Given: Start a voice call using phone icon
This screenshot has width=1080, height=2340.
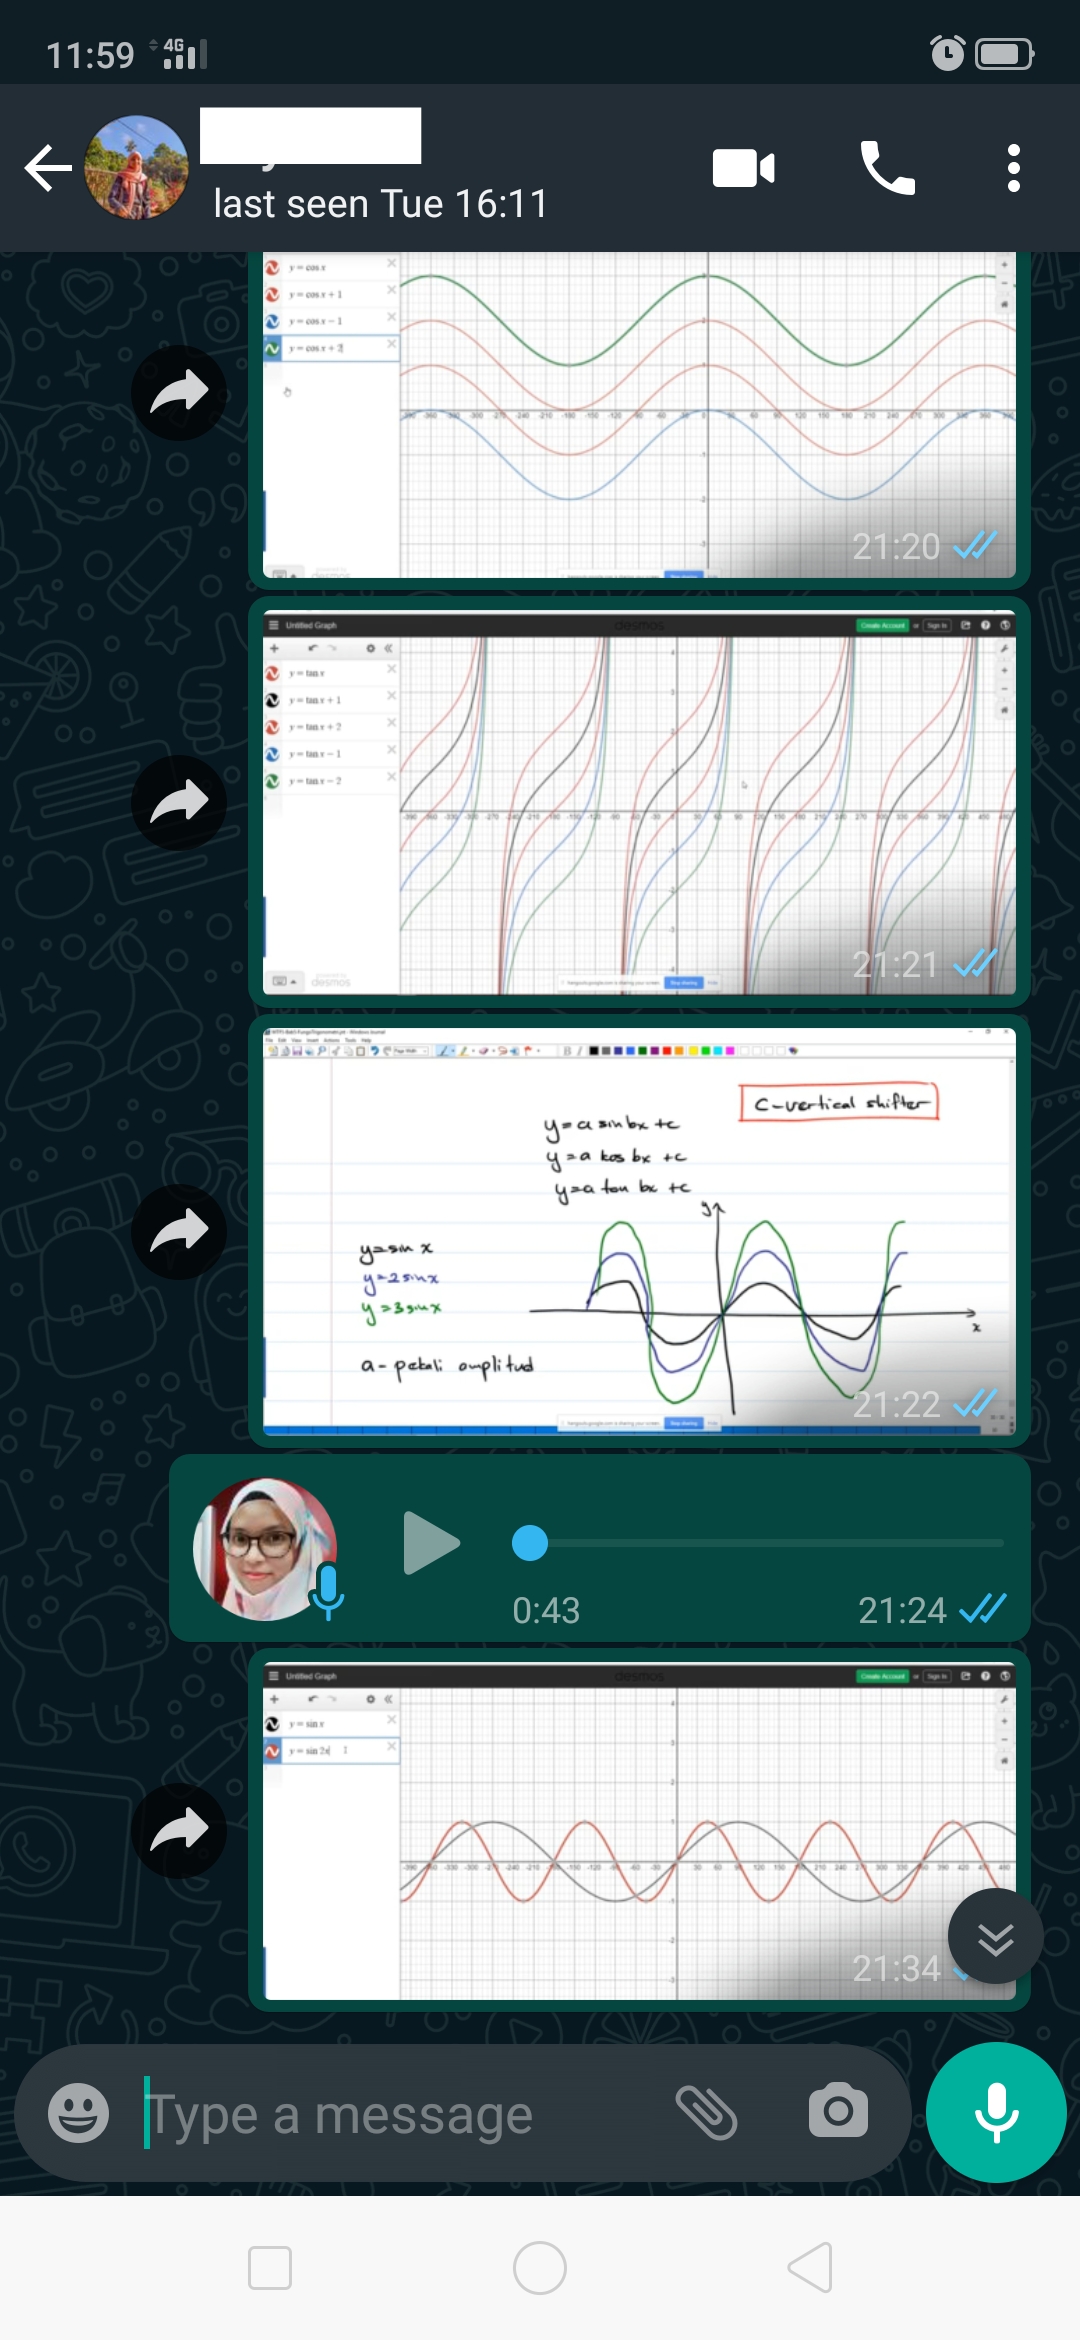Looking at the screenshot, I should click(887, 168).
